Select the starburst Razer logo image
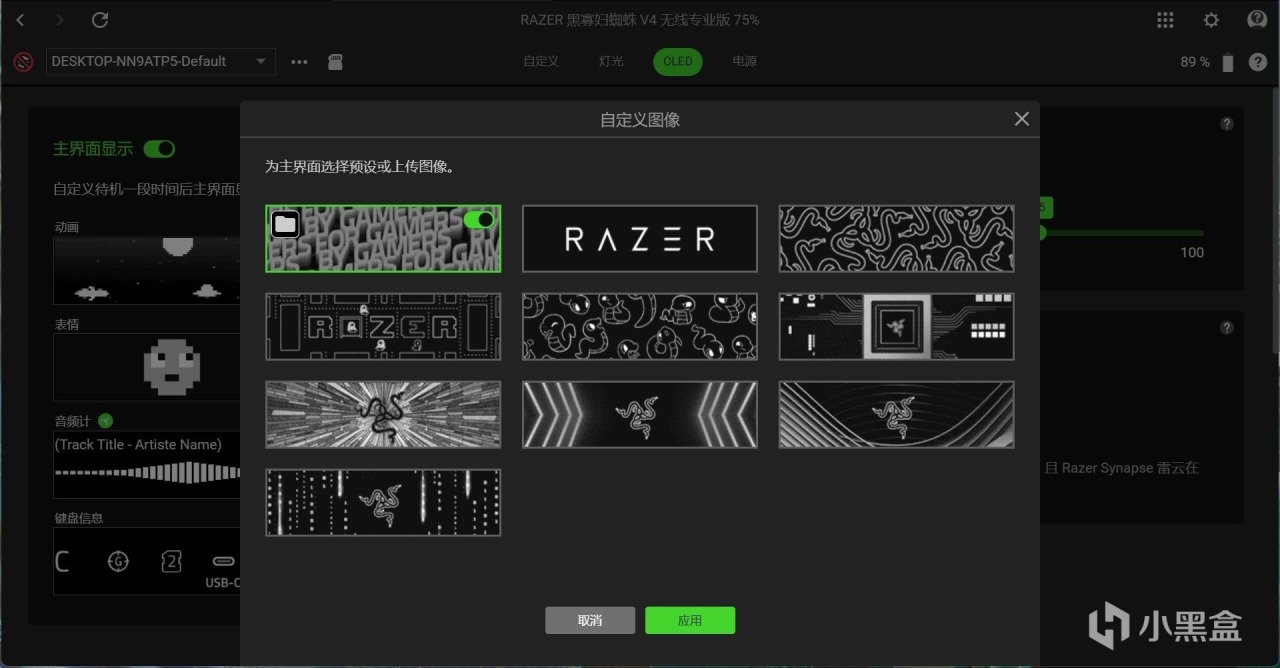This screenshot has width=1280, height=668. tap(383, 414)
